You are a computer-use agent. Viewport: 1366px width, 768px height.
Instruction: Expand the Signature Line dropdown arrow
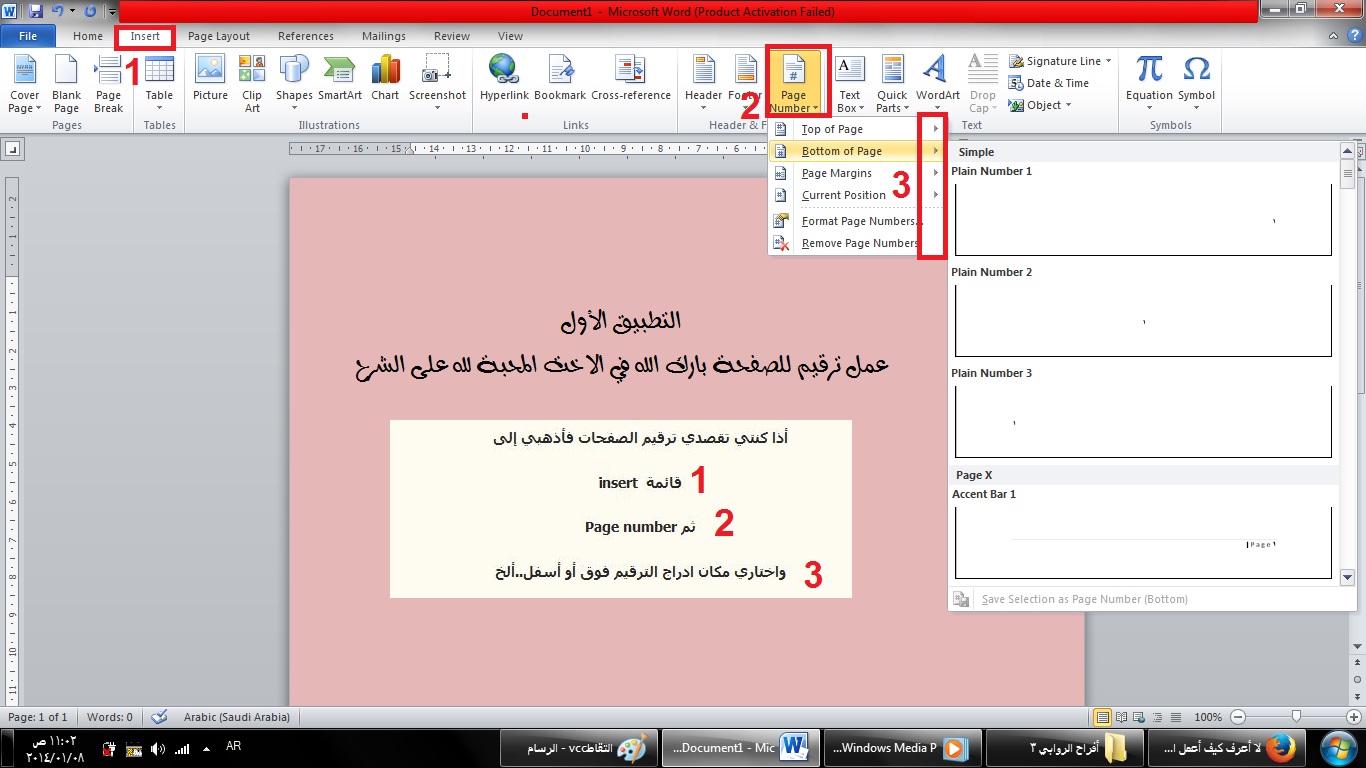tap(1109, 61)
